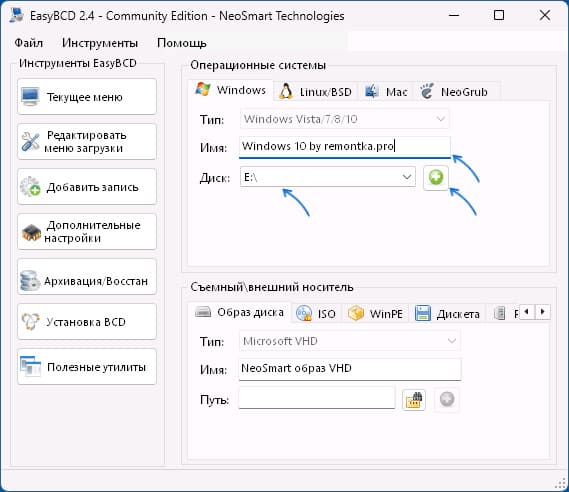Screen dimensions: 569x492
Task: Open folder browse icon next to Путь
Action: 414,399
